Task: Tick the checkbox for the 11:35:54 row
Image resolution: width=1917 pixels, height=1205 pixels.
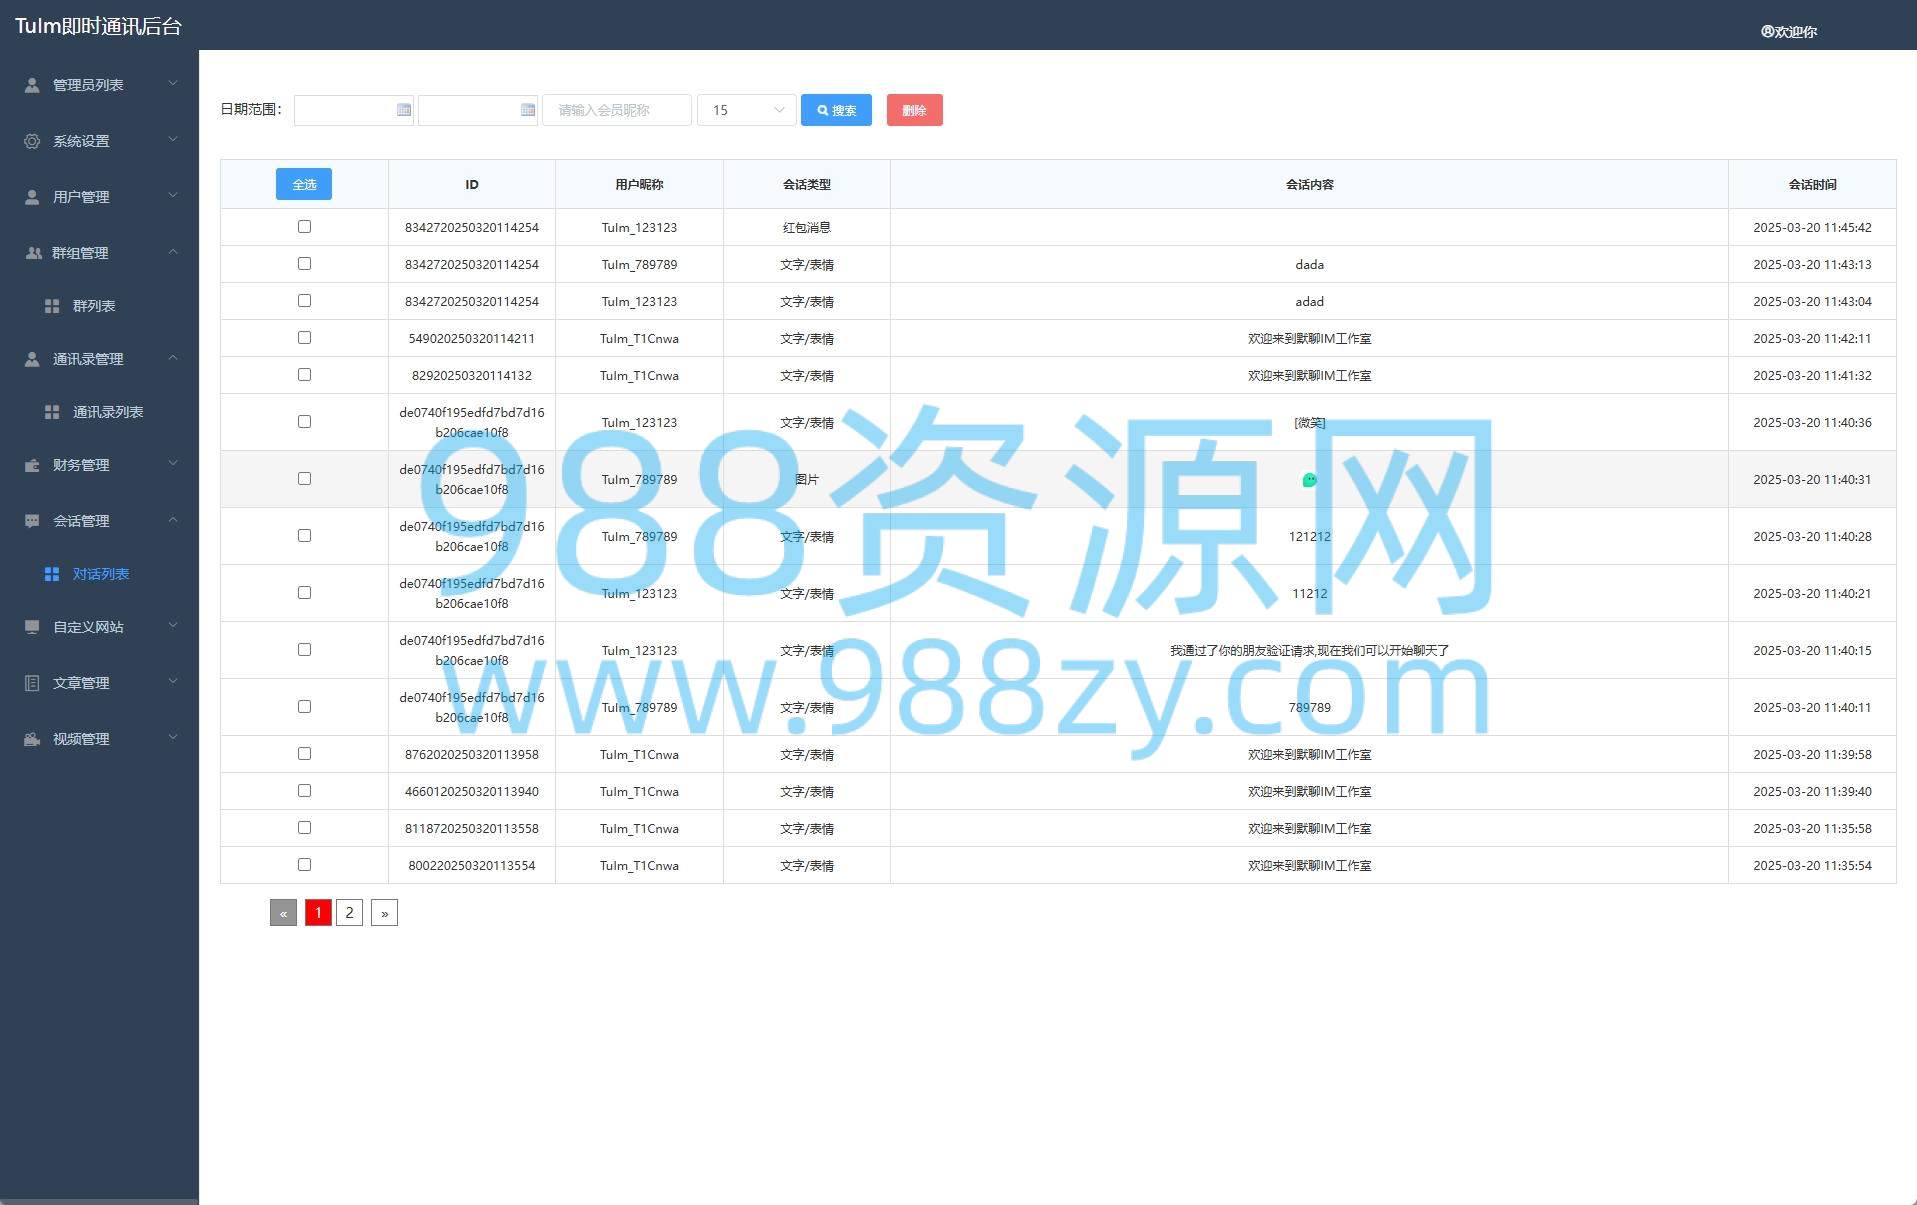Action: coord(304,865)
